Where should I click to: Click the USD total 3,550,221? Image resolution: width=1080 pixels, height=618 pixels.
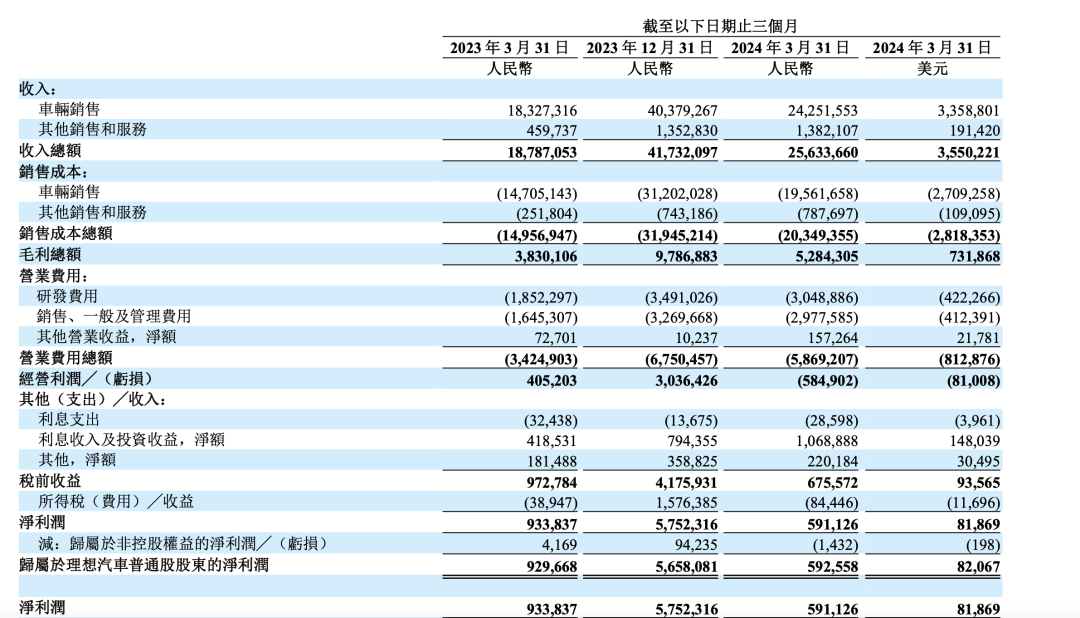pos(968,152)
